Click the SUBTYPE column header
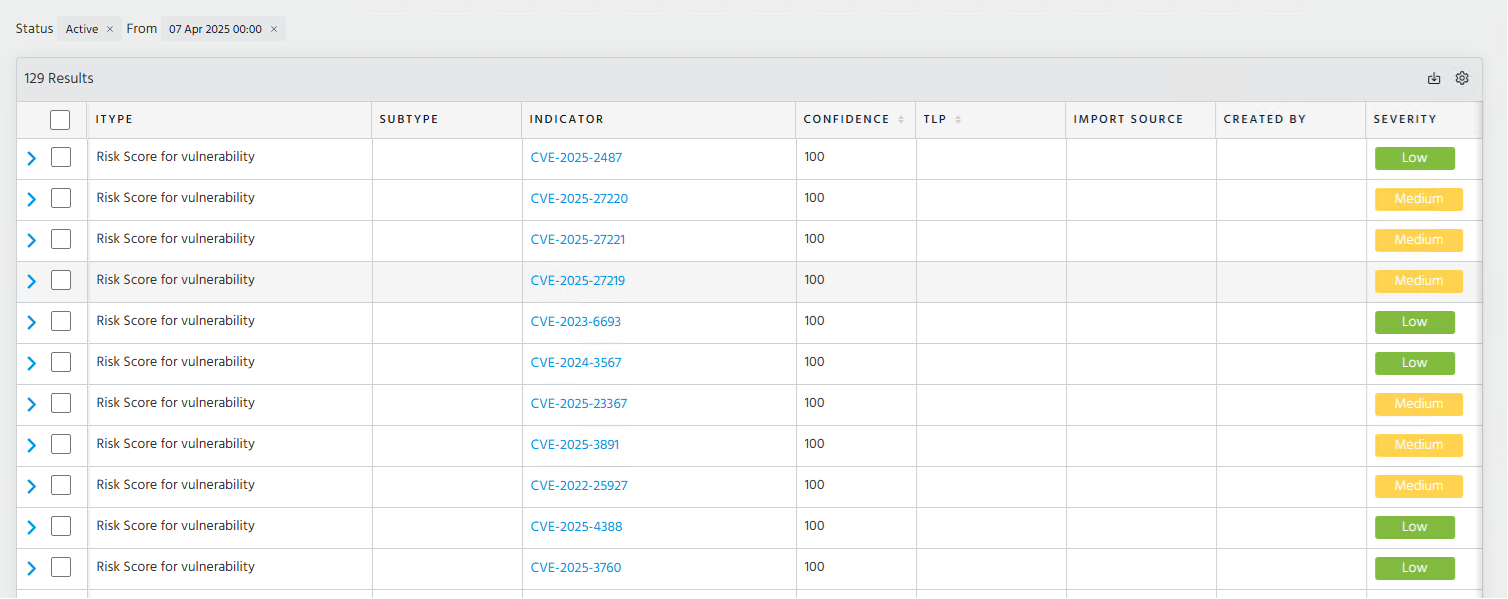Viewport: 1508px width, 599px height. [409, 120]
